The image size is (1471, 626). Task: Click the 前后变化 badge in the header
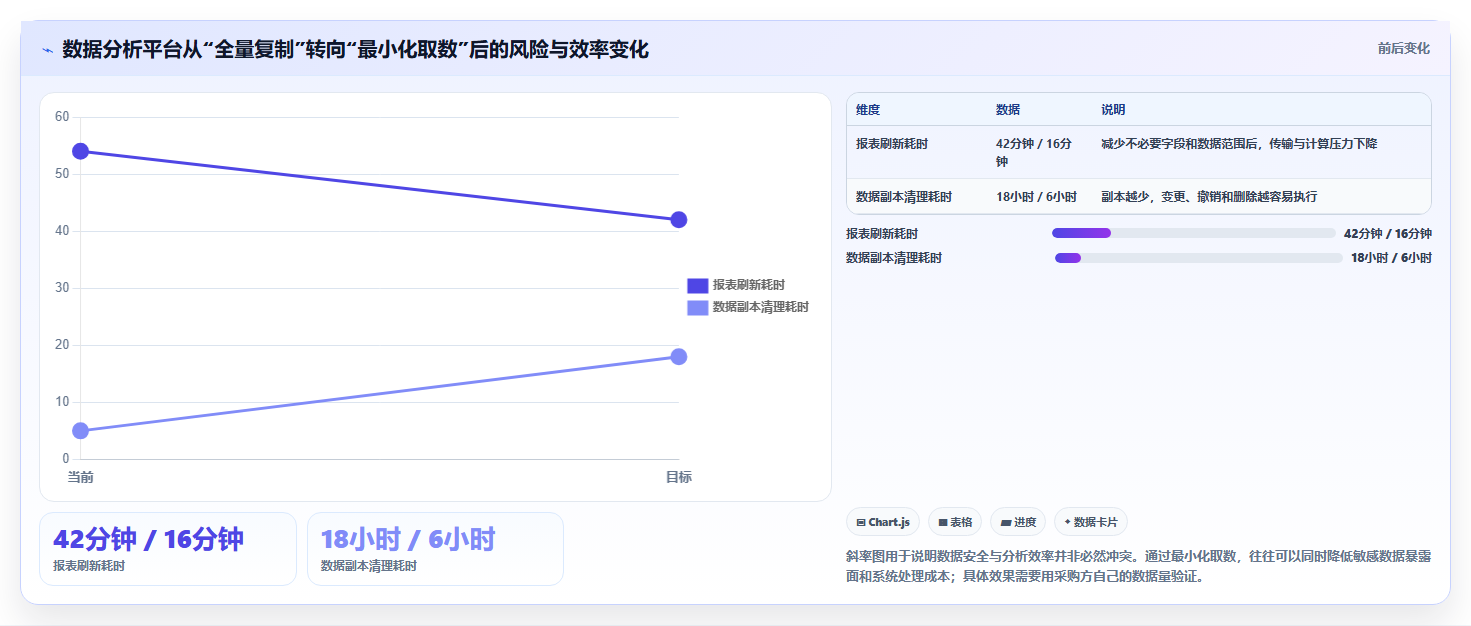[x=1403, y=48]
